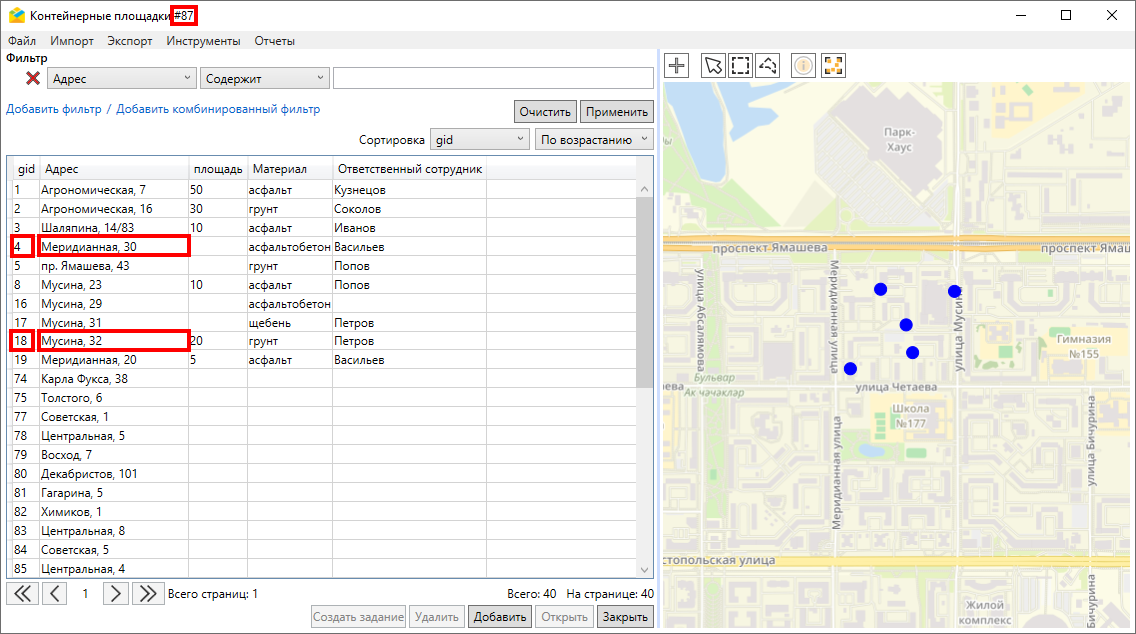Open the Адрес filter field dropdown
This screenshot has height=634, width=1136.
pyautogui.click(x=122, y=78)
